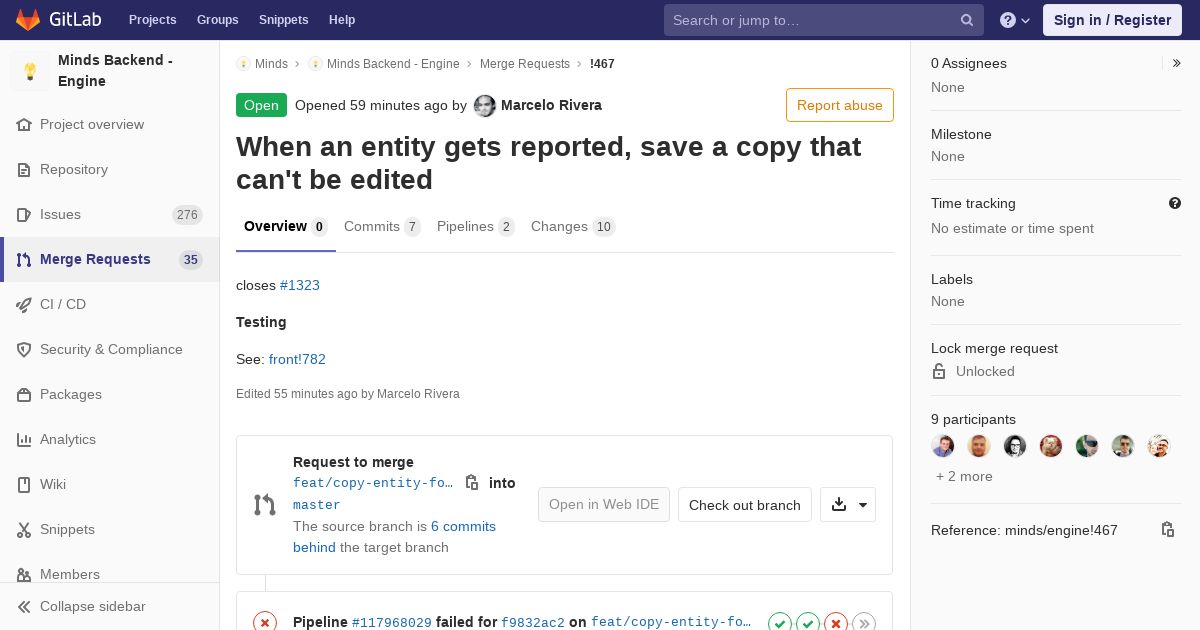
Task: Click the Minds Backend project lightbulb avatar
Action: 30,71
